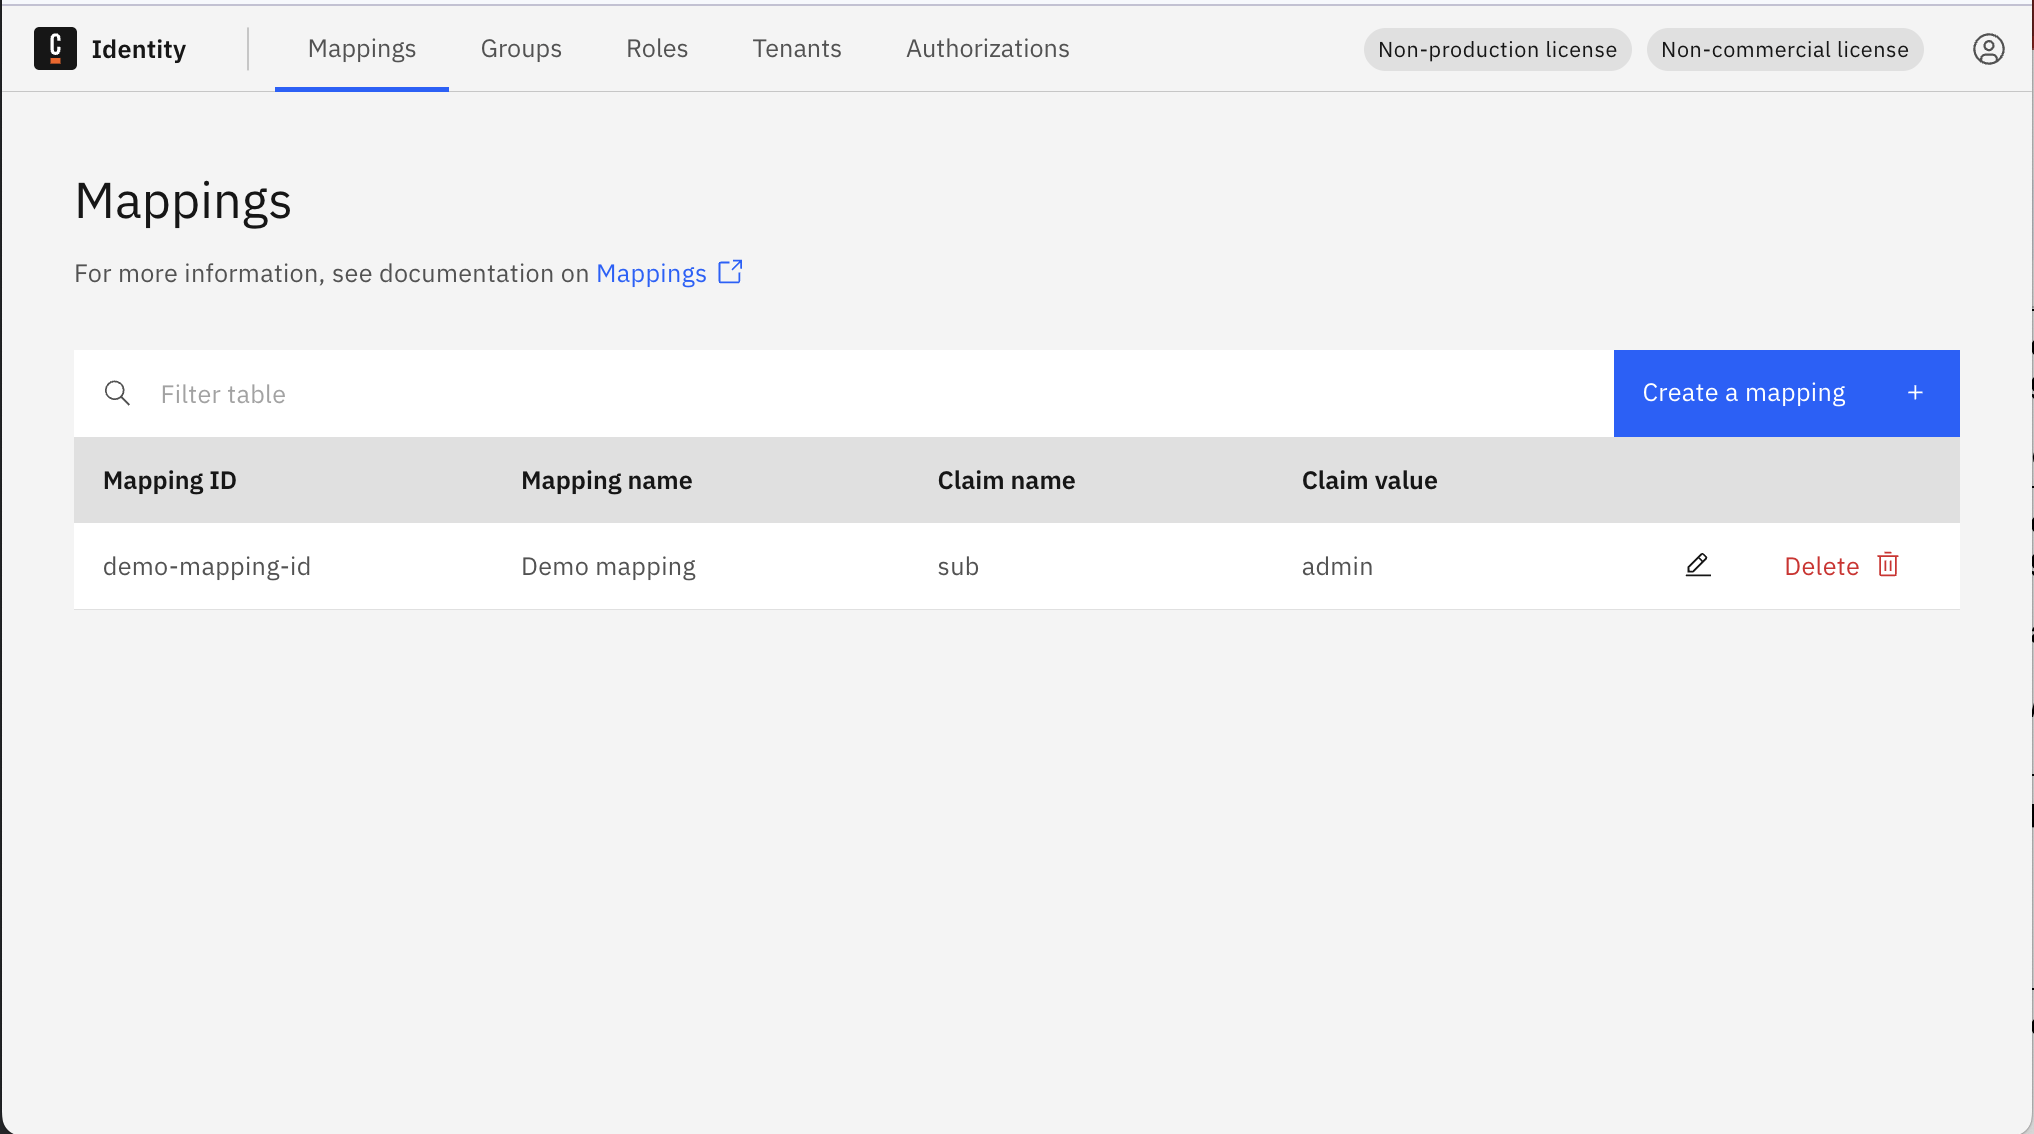This screenshot has width=2034, height=1134.
Task: Click the search magnifier icon
Action: click(117, 394)
